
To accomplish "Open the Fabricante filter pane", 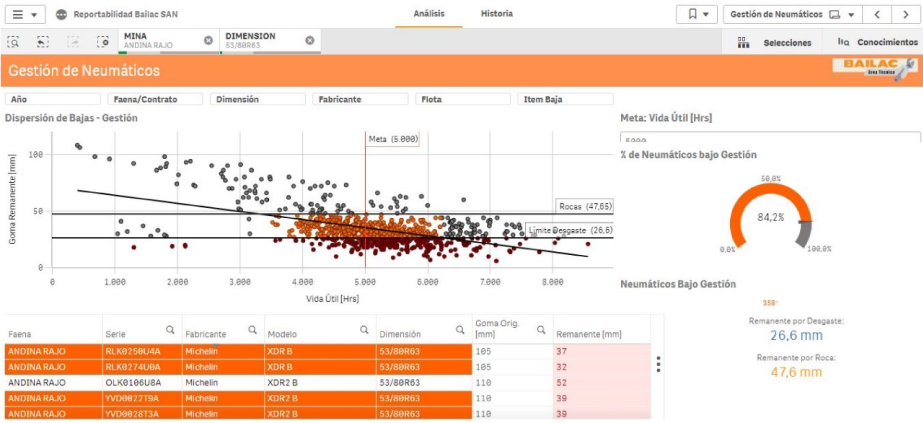I will pyautogui.click(x=360, y=99).
